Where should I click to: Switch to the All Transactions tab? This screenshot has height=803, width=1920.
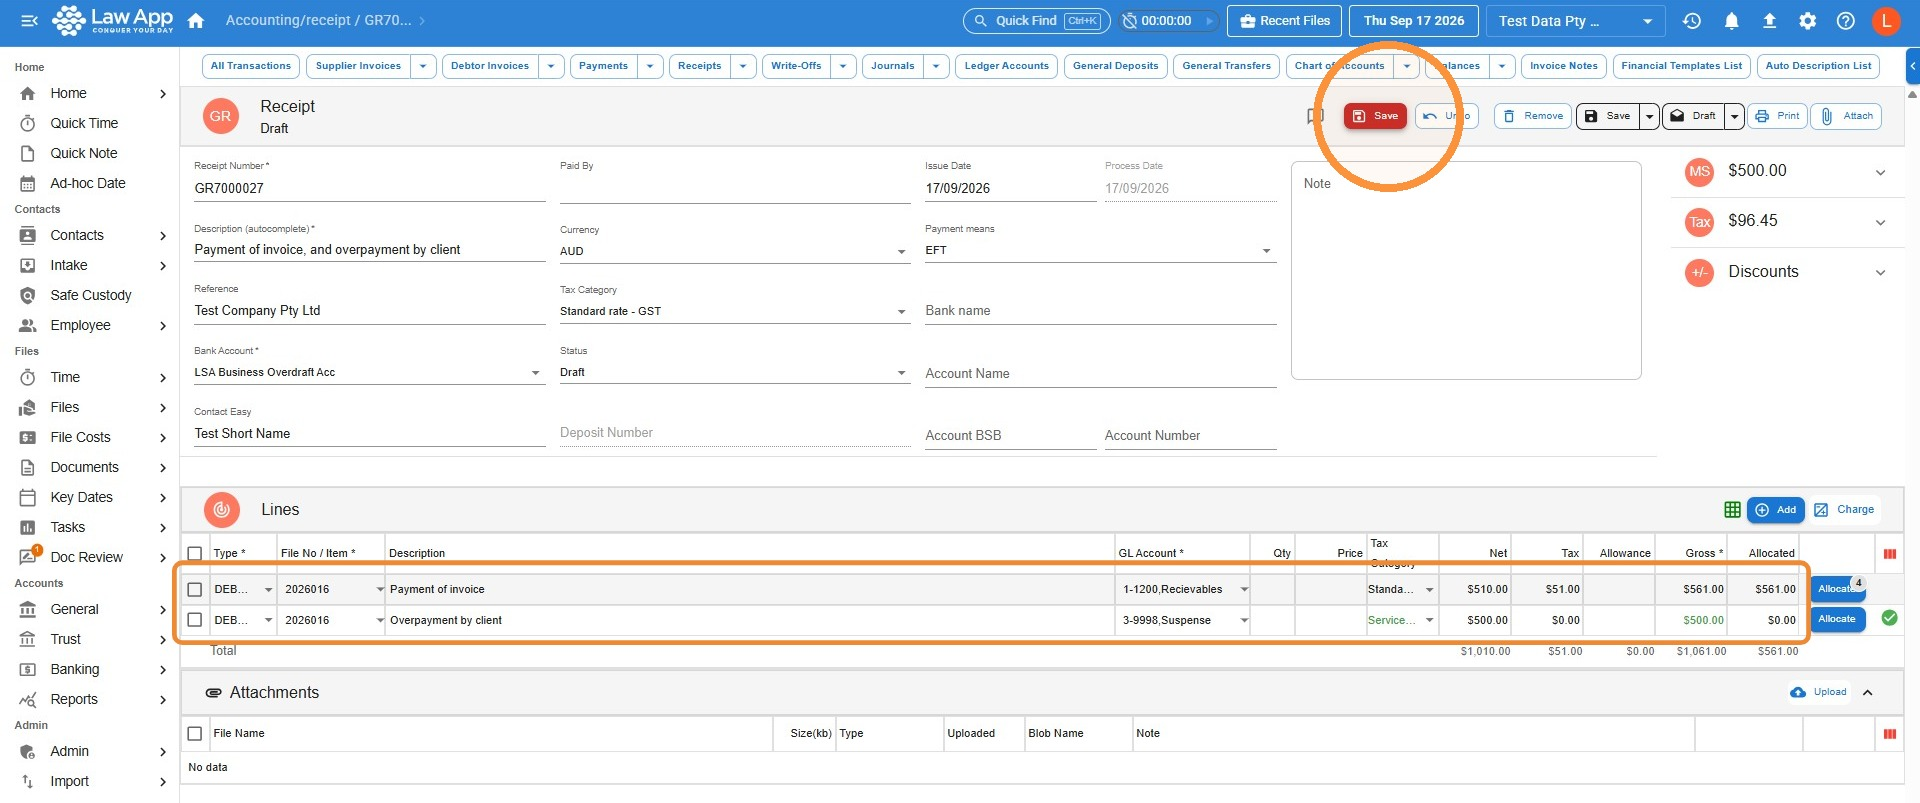251,66
